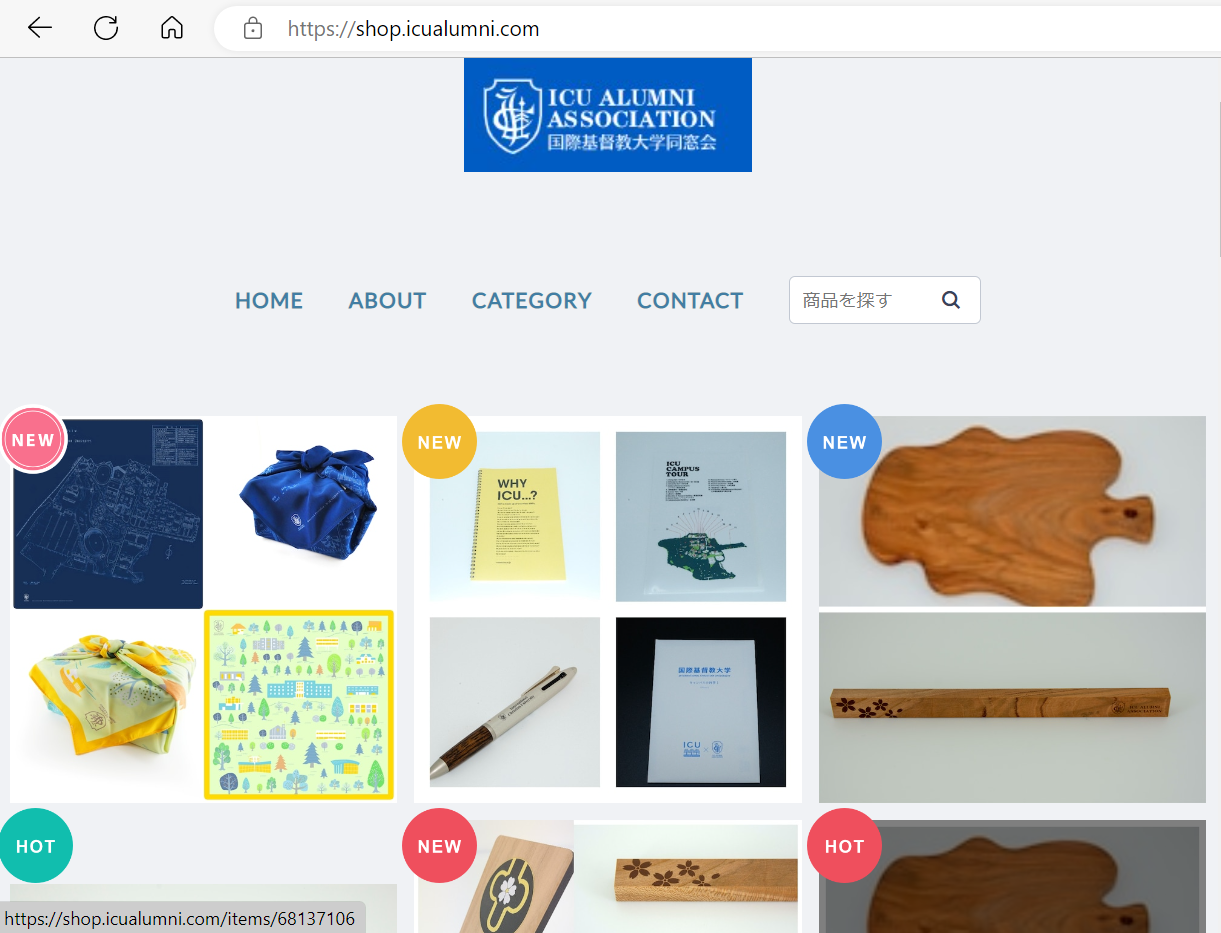Click the yellow NEW badge on stationery

pos(439,442)
